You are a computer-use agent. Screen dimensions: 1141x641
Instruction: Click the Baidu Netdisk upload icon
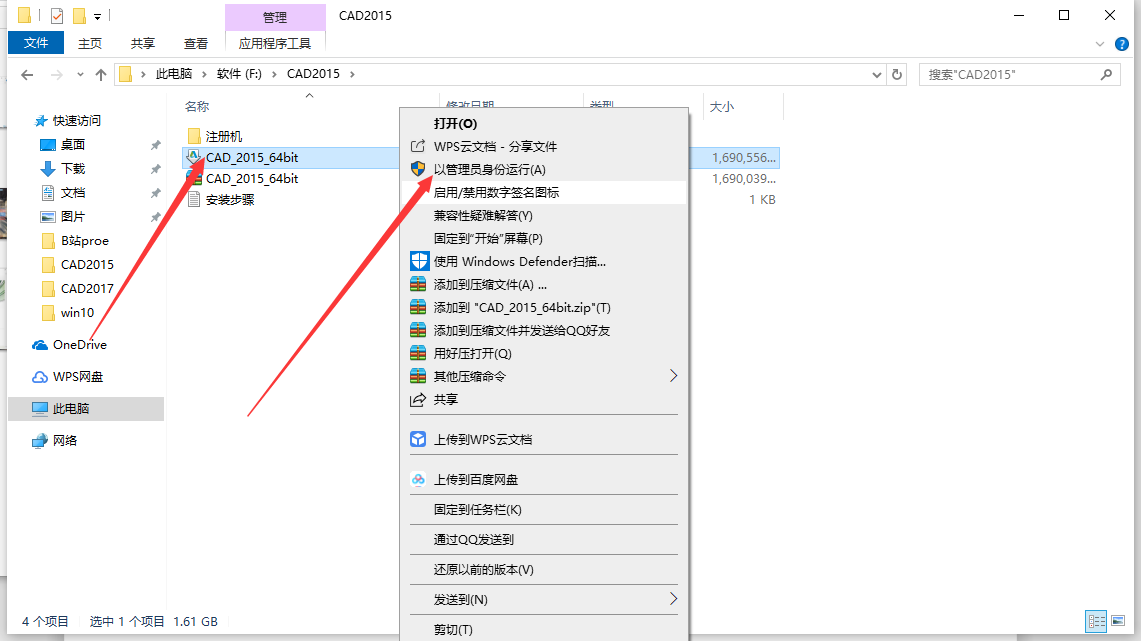pyautogui.click(x=418, y=479)
